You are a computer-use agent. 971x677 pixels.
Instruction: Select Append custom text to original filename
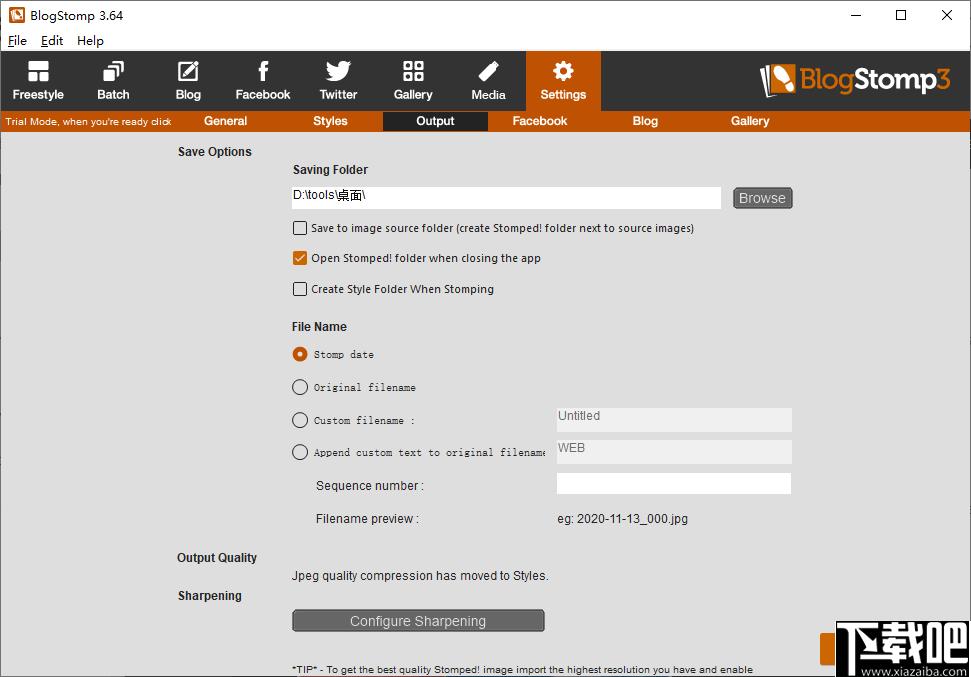(x=300, y=452)
